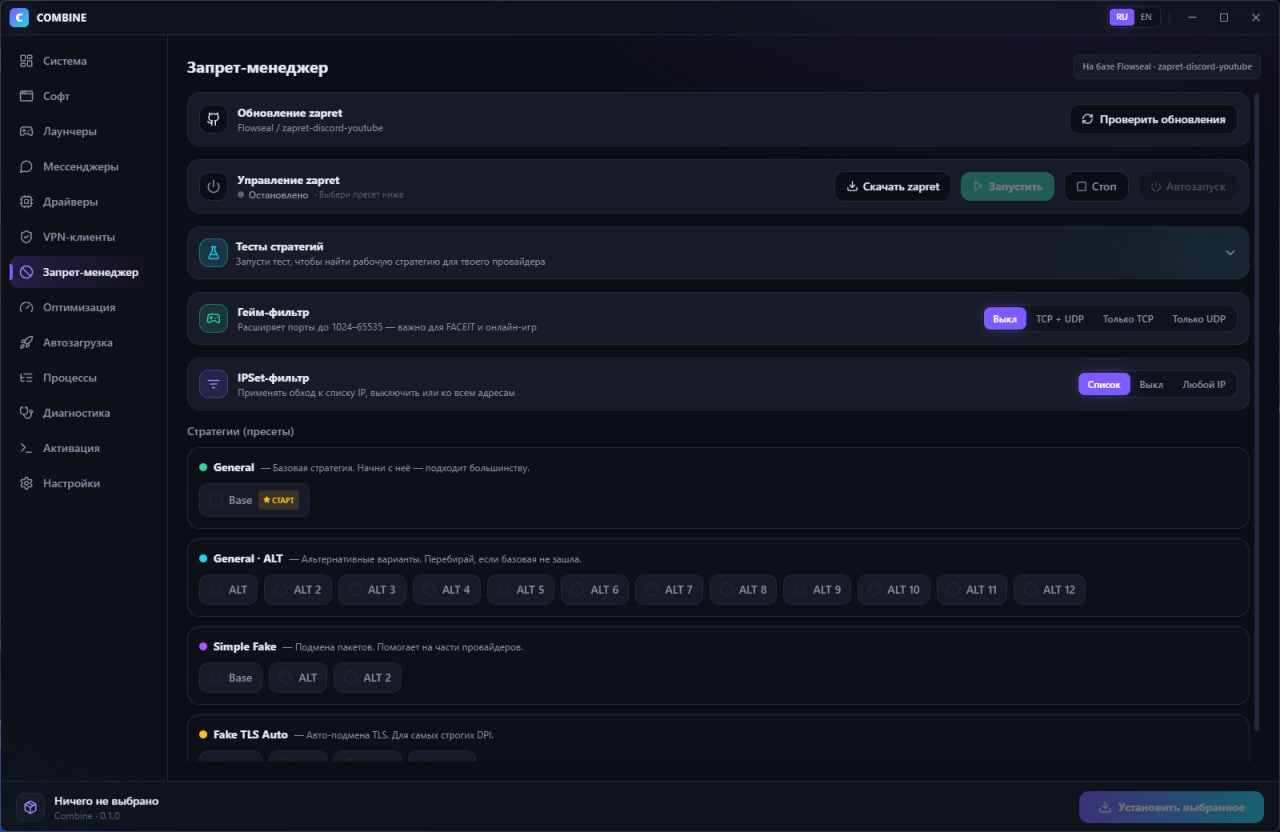Click power icon in Управление zapret card

pyautogui.click(x=213, y=187)
